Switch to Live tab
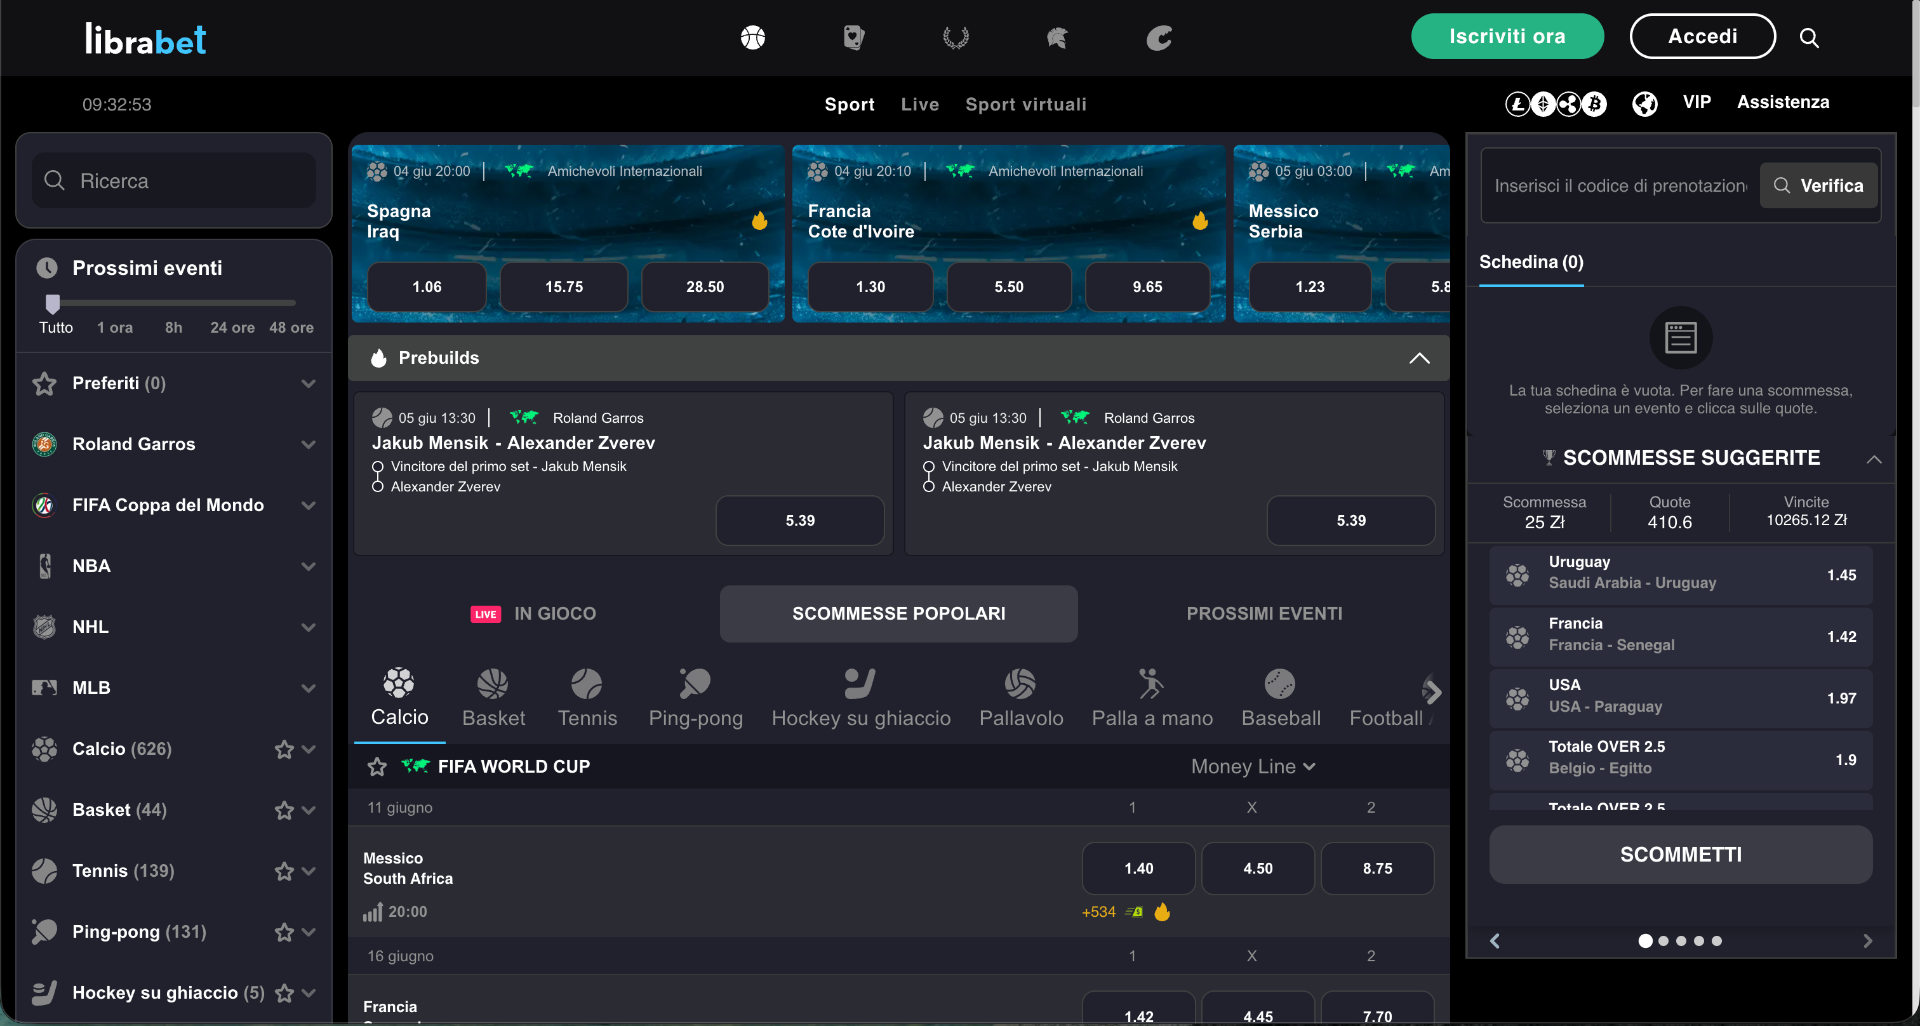The height and width of the screenshot is (1026, 1920). click(919, 104)
